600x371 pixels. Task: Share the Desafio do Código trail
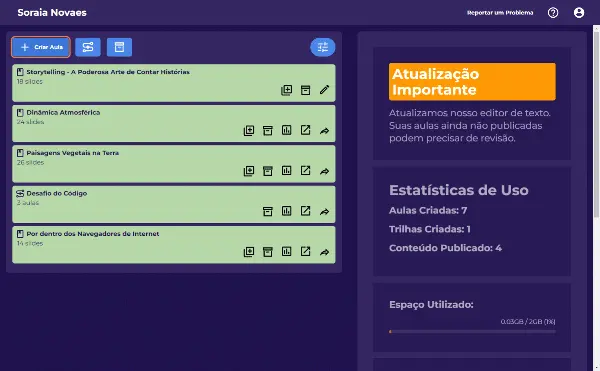(x=324, y=212)
